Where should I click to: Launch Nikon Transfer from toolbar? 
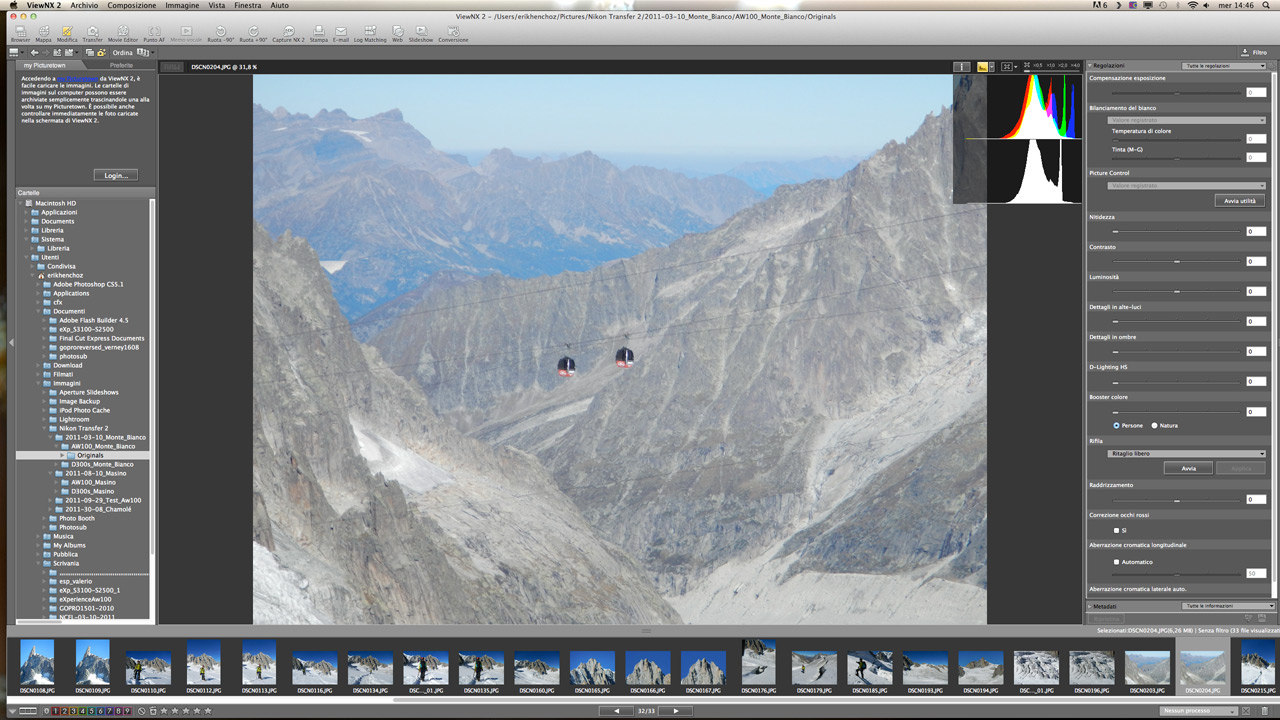point(92,34)
